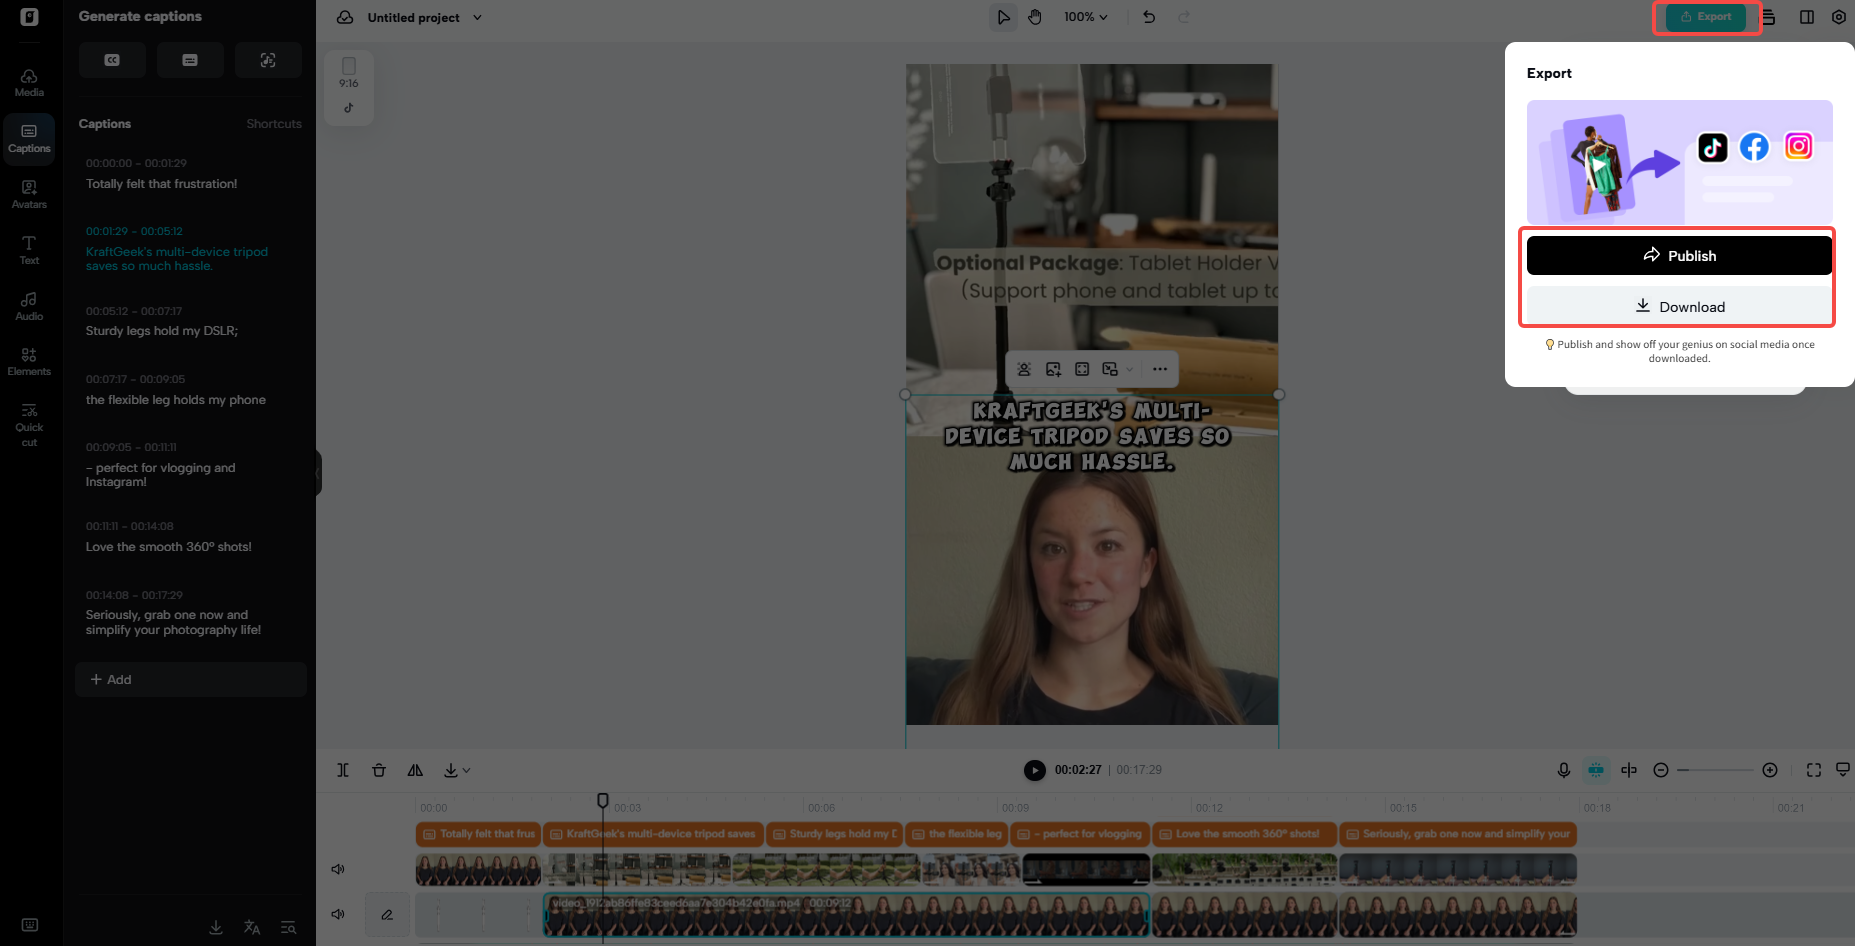Expand the download options chevron above the timeline
Image resolution: width=1855 pixels, height=946 pixels.
click(x=466, y=770)
